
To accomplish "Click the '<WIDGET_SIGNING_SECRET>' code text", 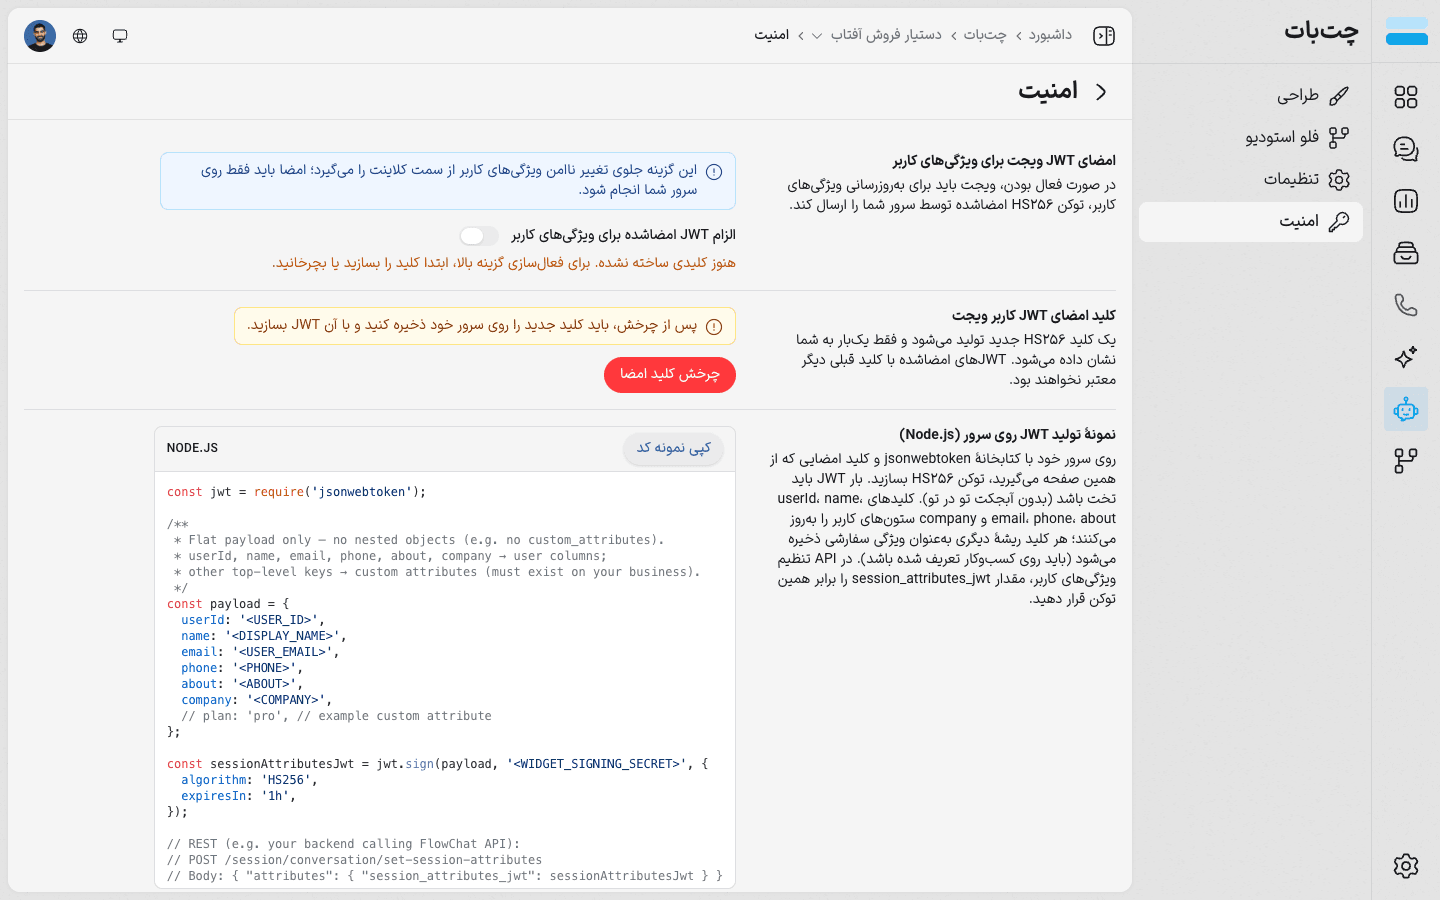I will pyautogui.click(x=597, y=764).
